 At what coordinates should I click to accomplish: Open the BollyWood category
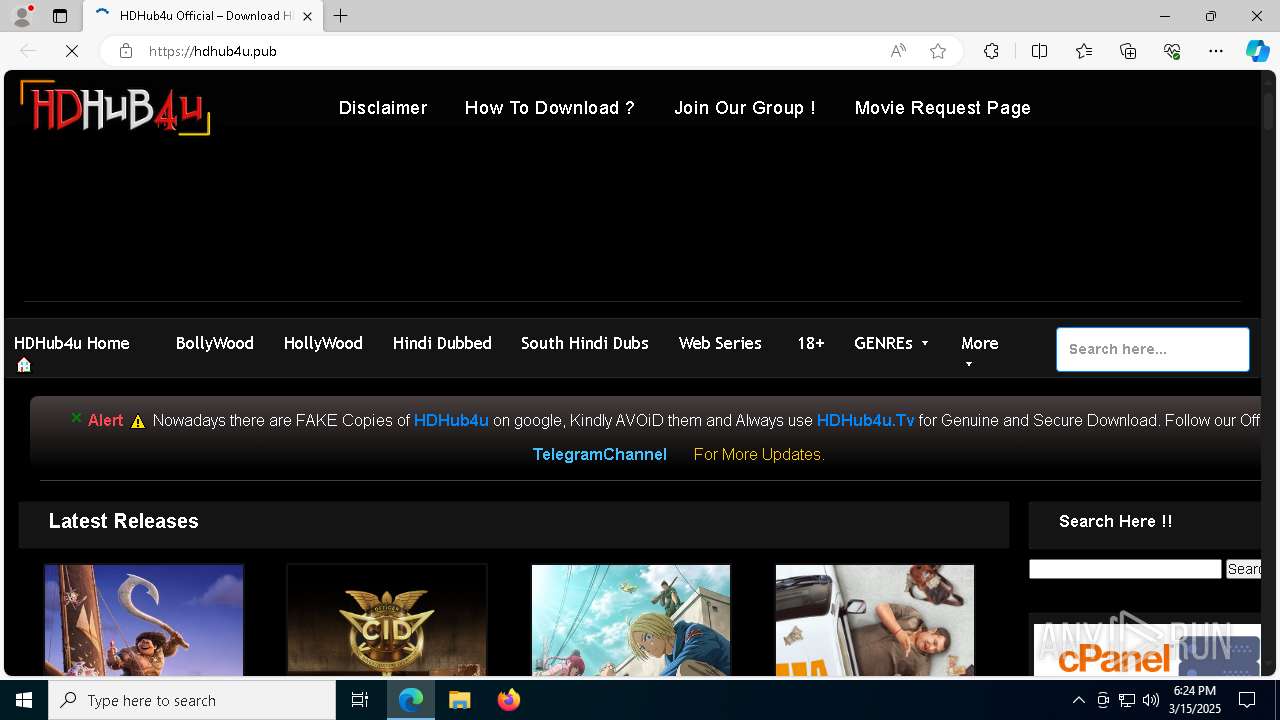[x=214, y=343]
